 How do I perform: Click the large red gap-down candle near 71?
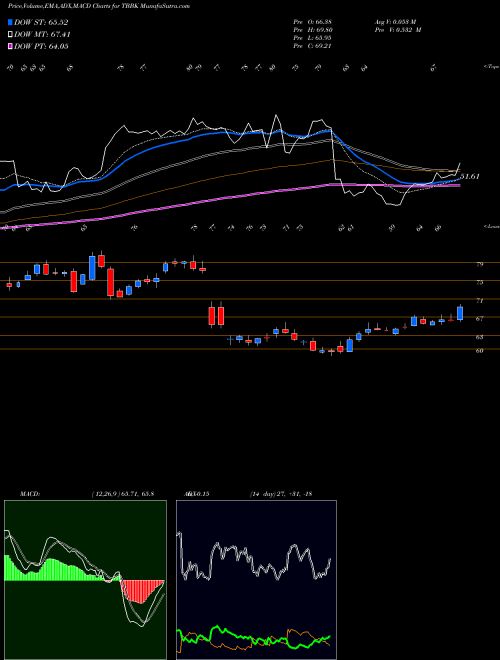(212, 316)
